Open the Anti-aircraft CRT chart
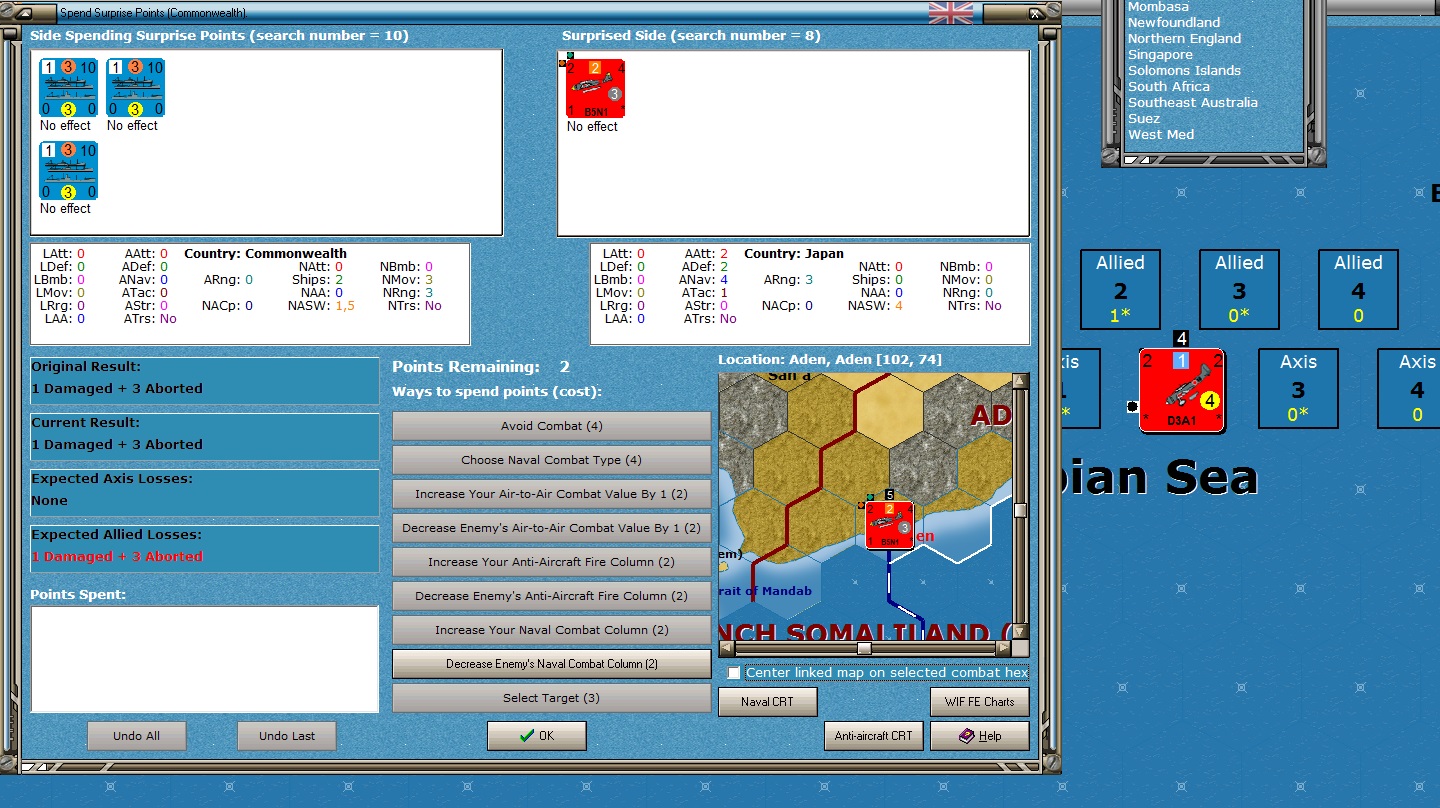Image resolution: width=1440 pixels, height=808 pixels. [874, 736]
